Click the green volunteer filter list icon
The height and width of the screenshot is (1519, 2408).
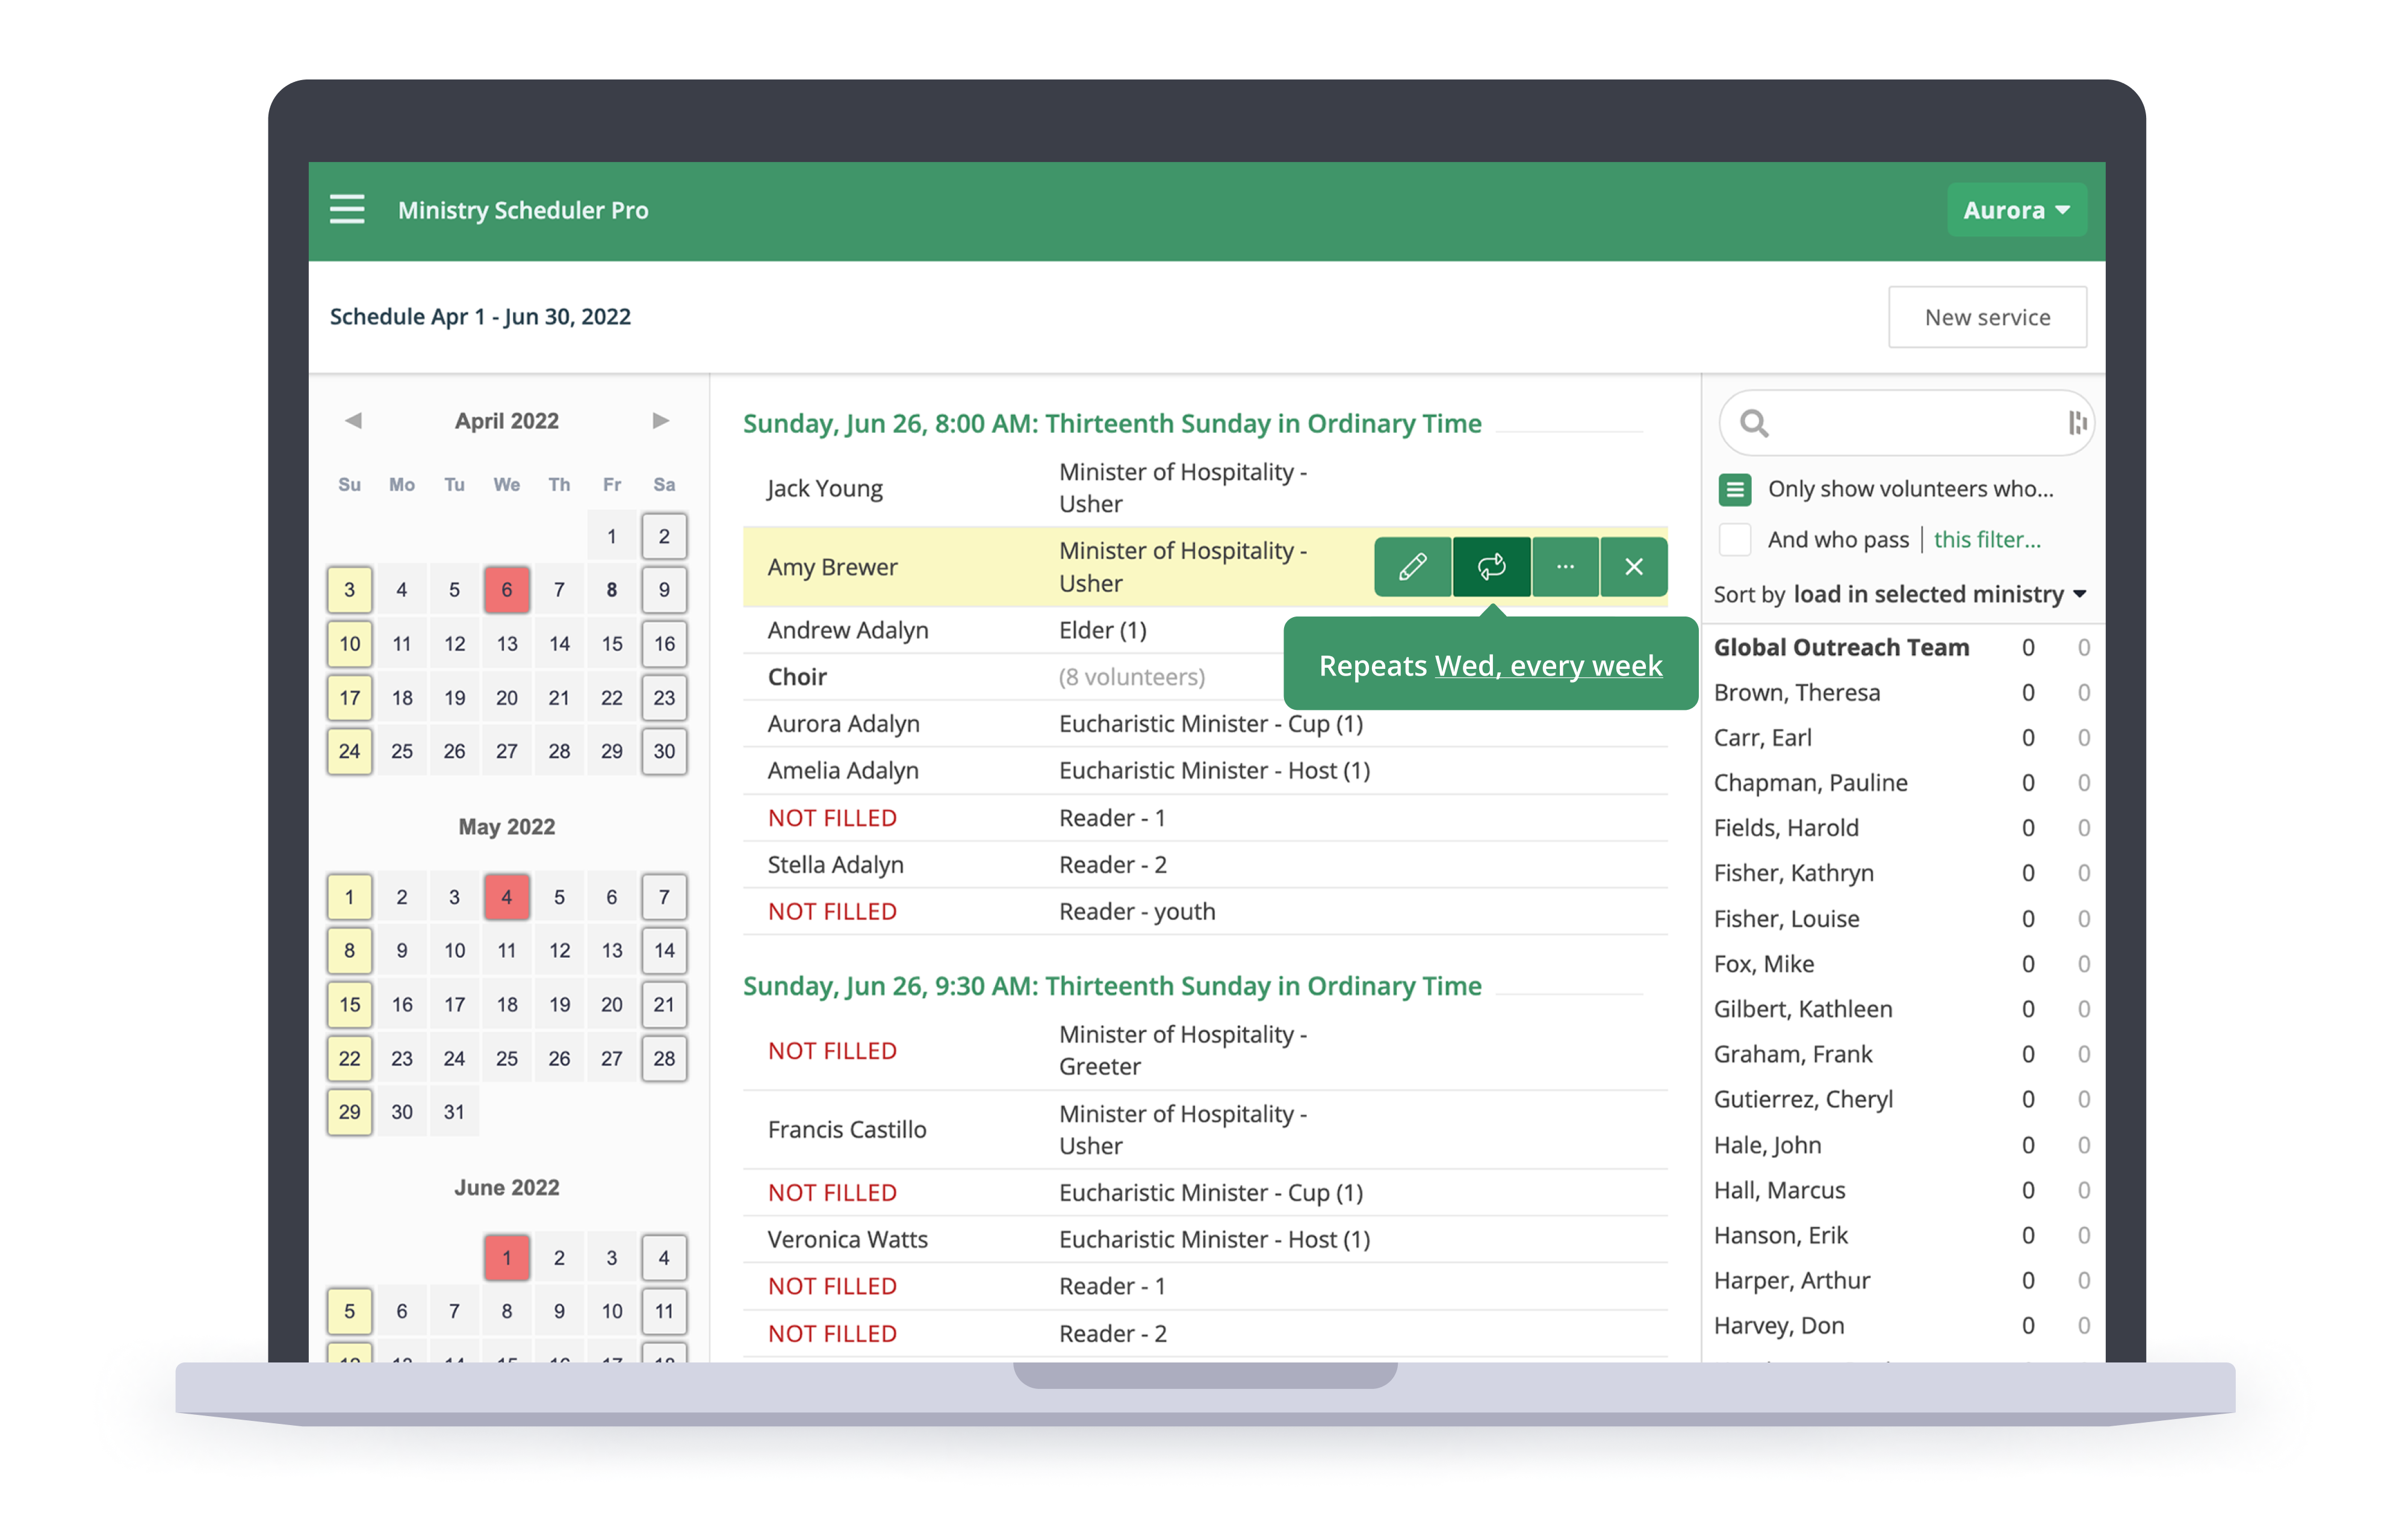1734,489
